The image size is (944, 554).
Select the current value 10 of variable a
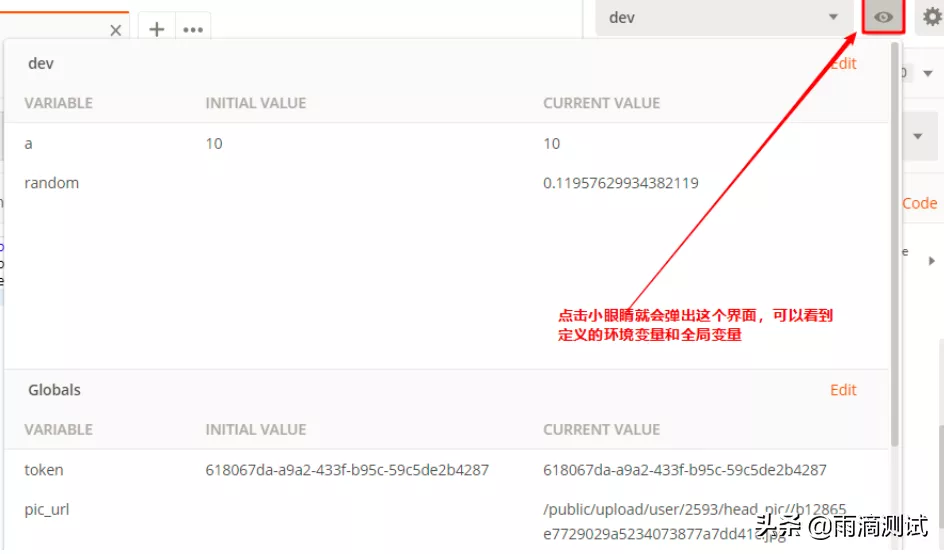551,144
